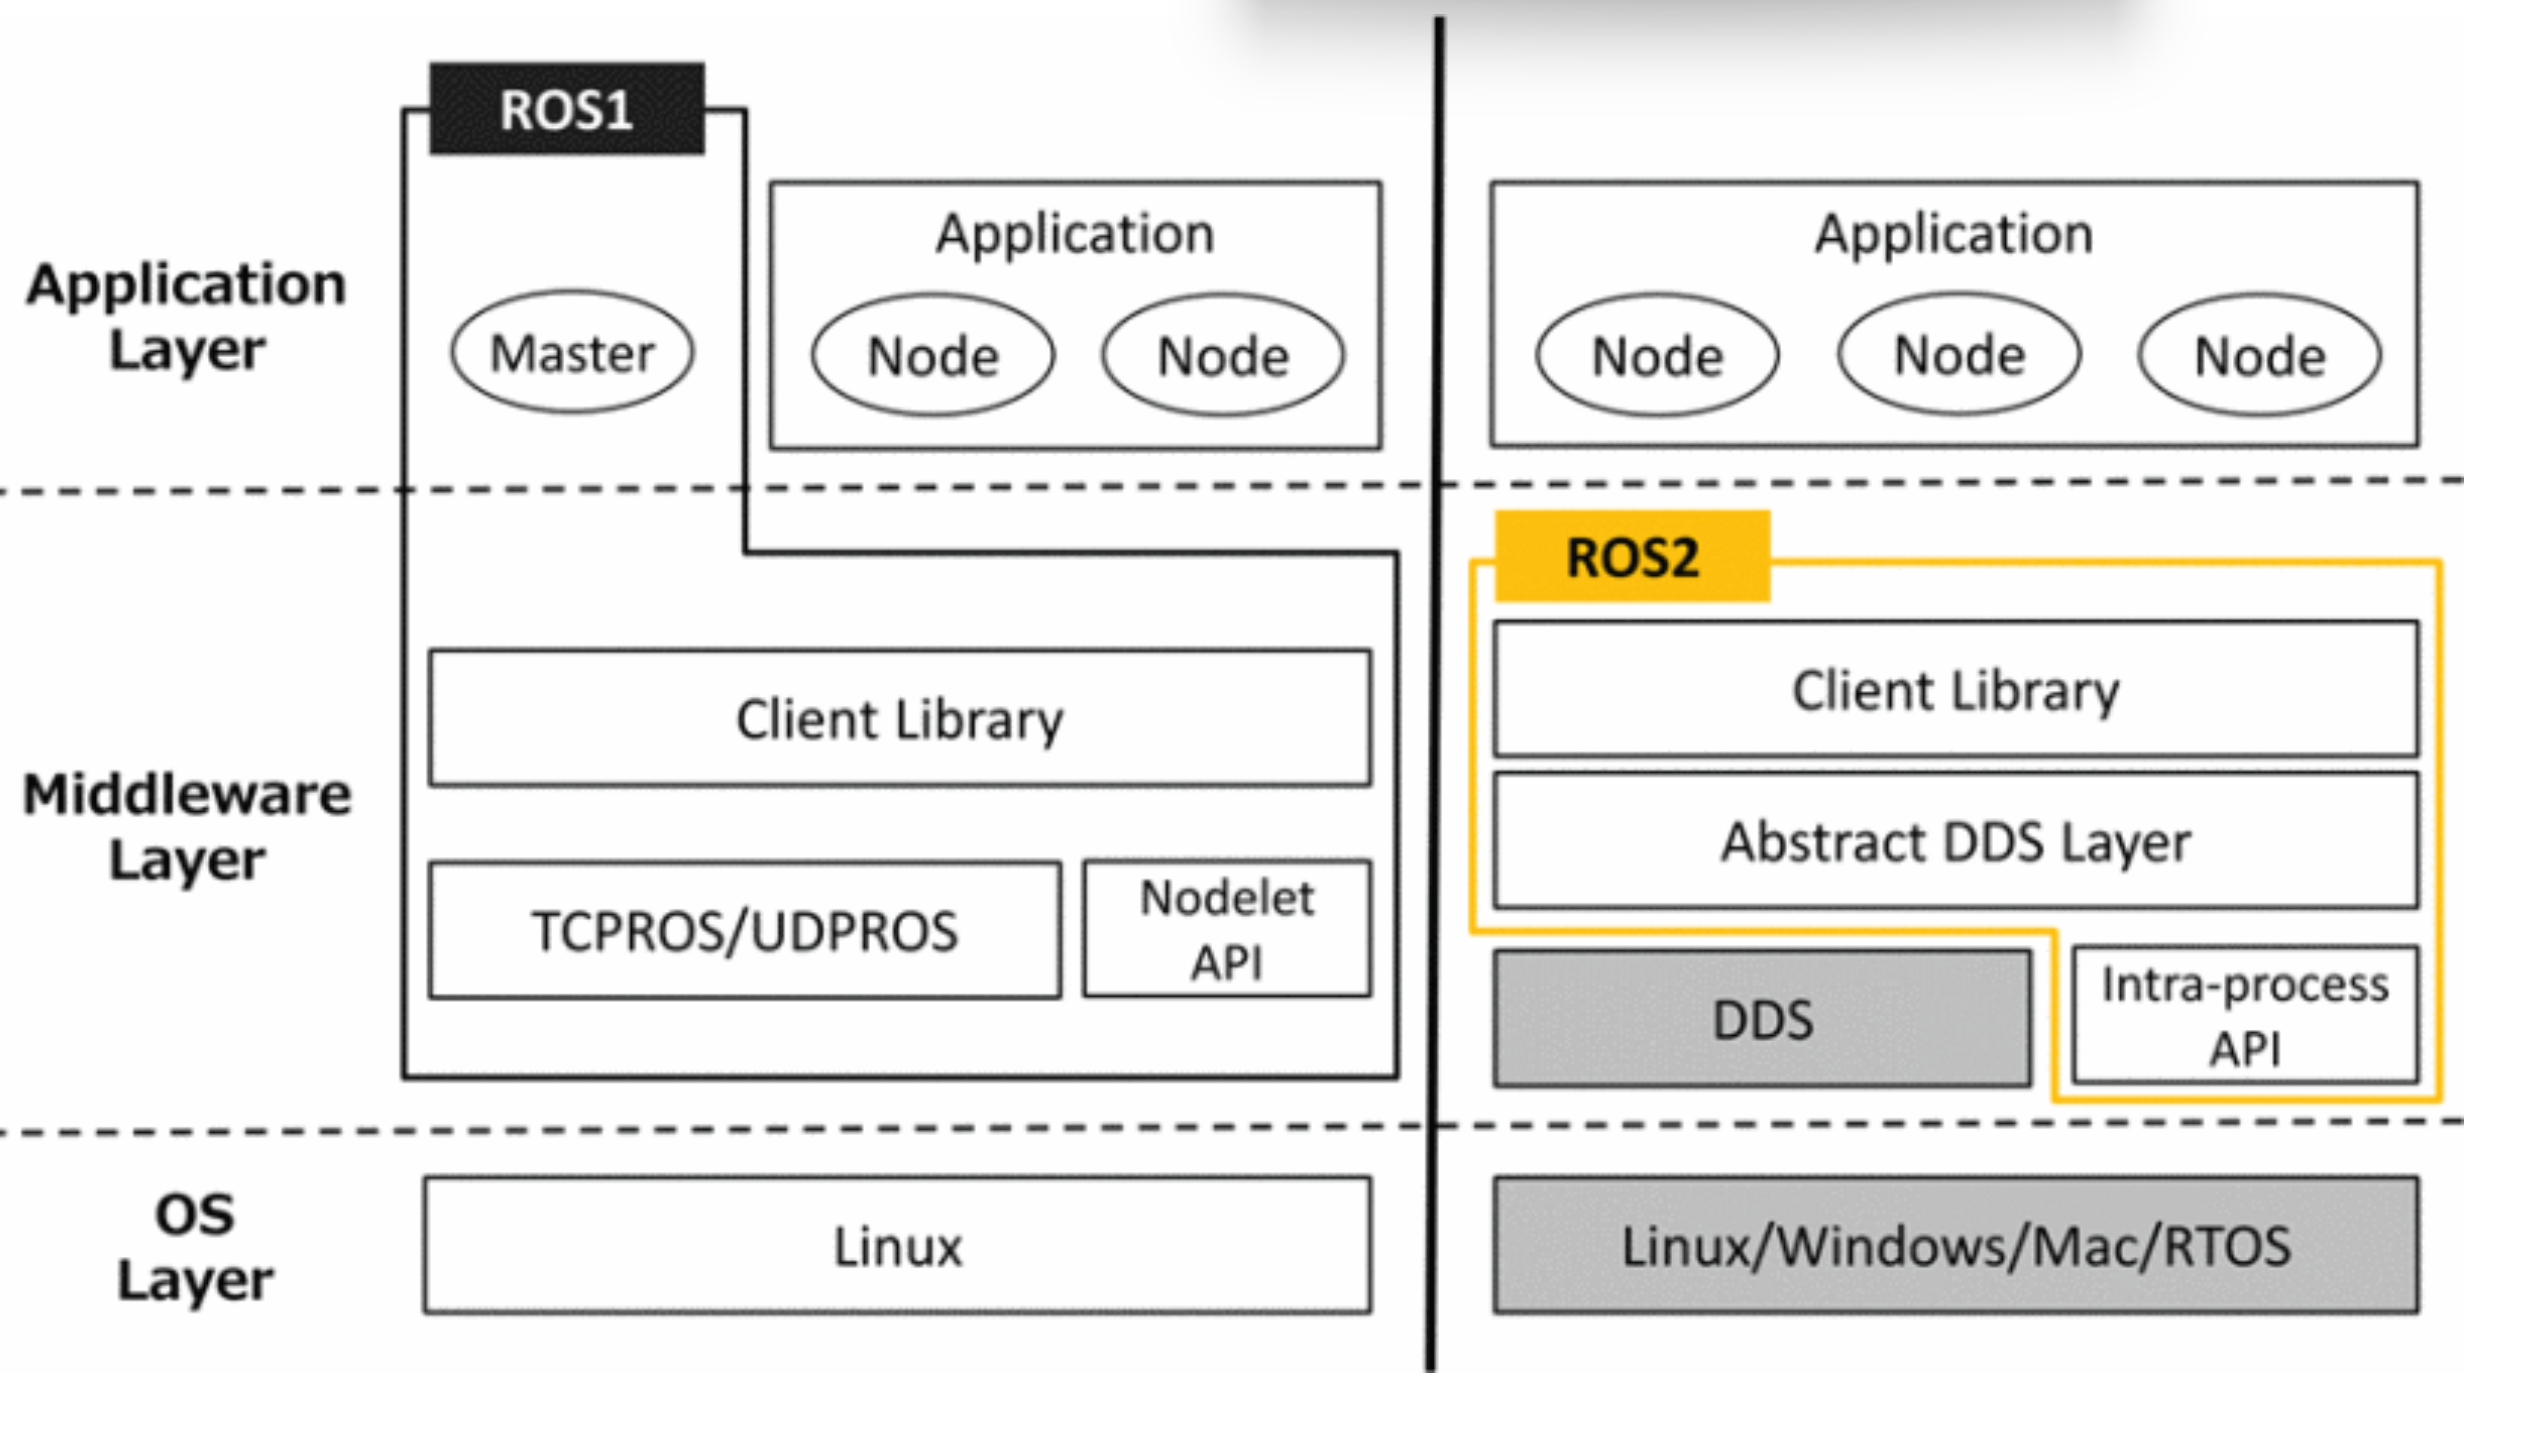Click the Intra-process API box

pyautogui.click(x=2246, y=1015)
